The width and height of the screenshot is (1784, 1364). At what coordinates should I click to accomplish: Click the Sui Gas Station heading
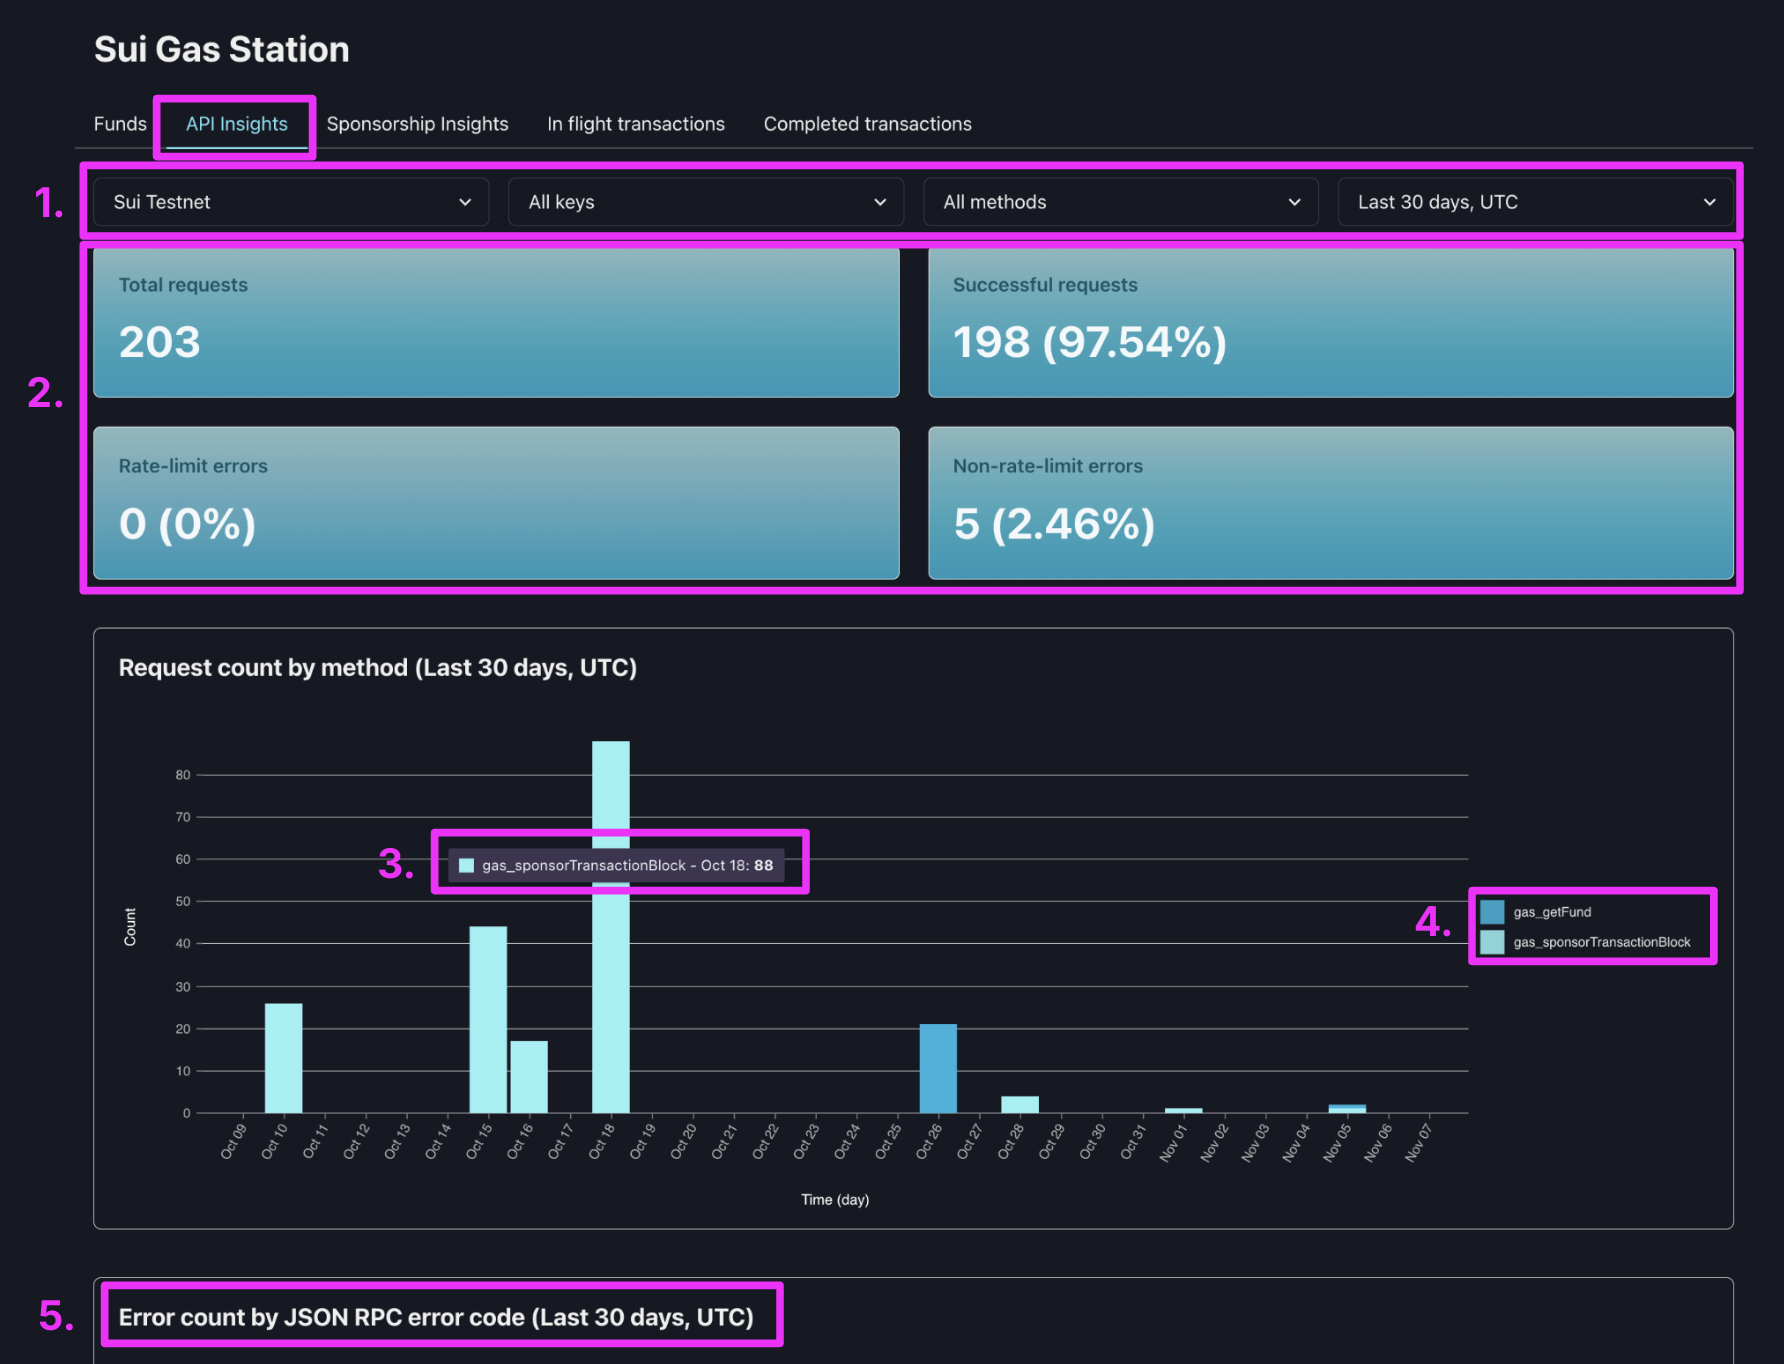(222, 49)
